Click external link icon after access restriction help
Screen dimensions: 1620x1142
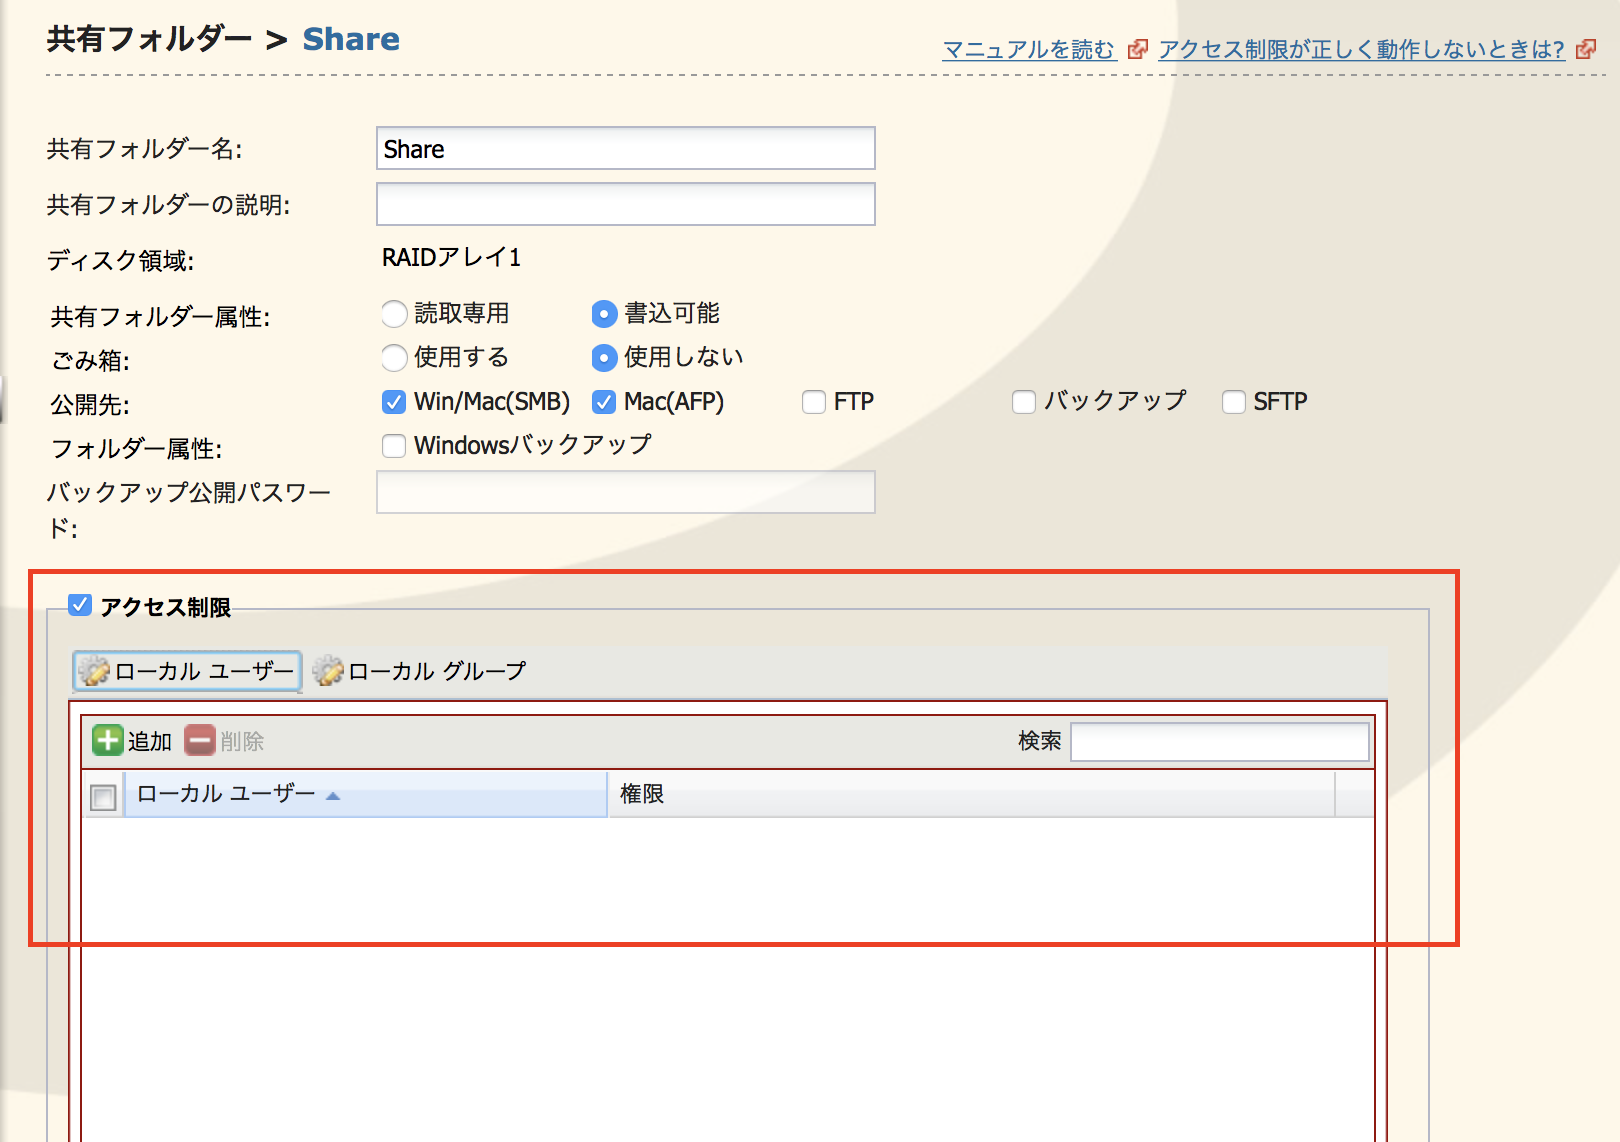point(1586,49)
